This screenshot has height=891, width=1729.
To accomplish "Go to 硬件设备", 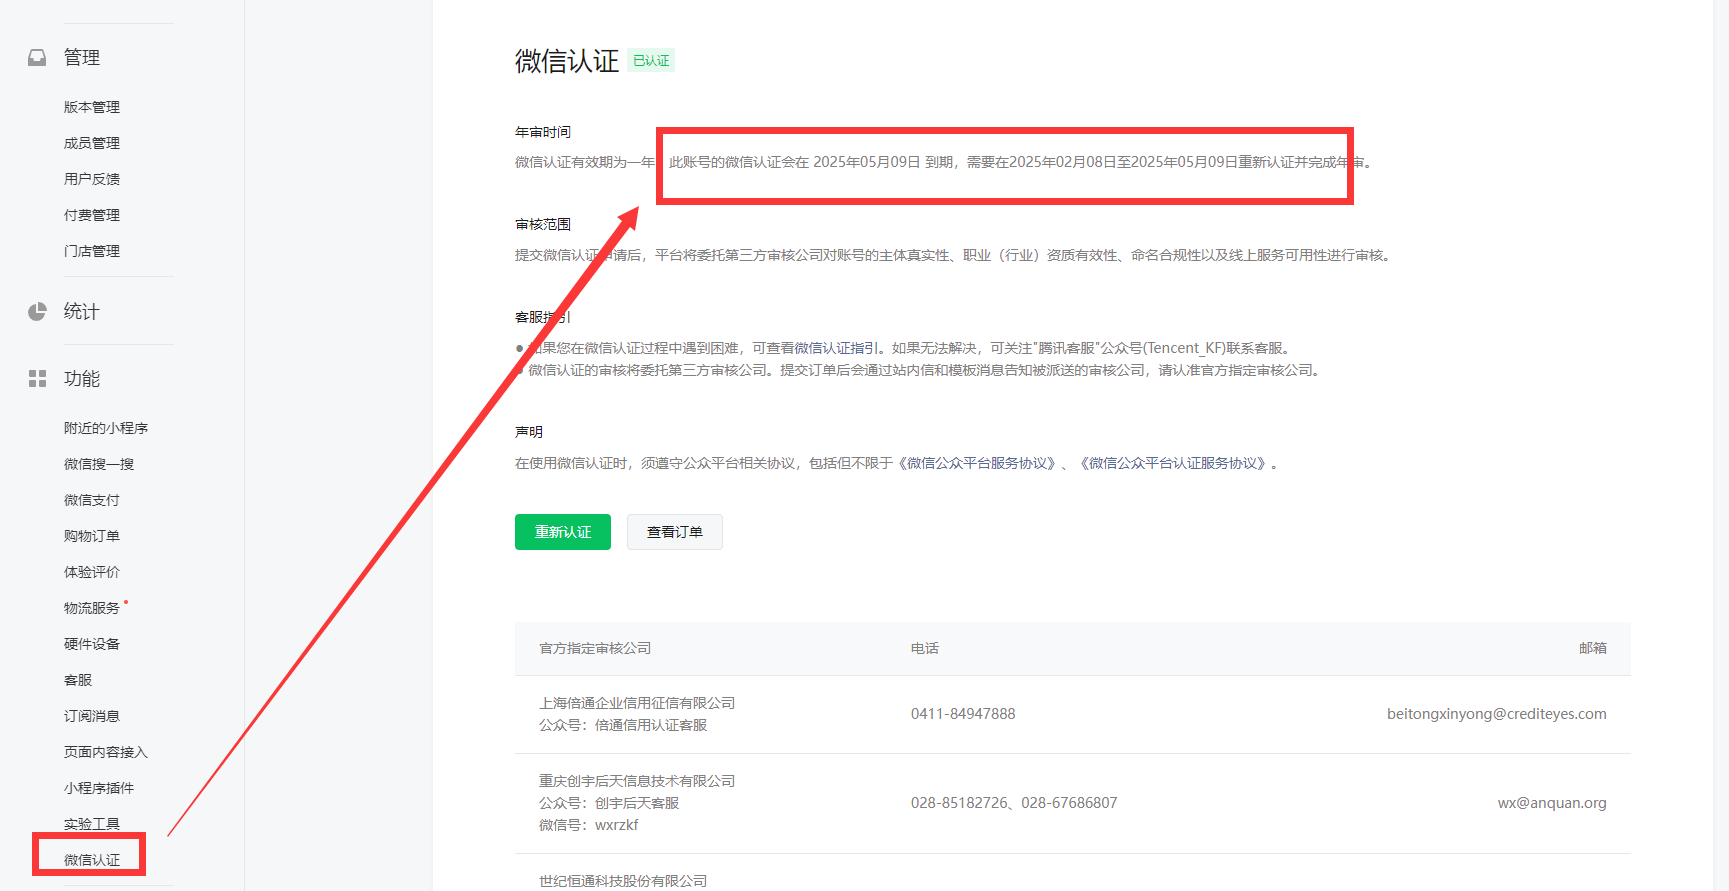I will 92,644.
